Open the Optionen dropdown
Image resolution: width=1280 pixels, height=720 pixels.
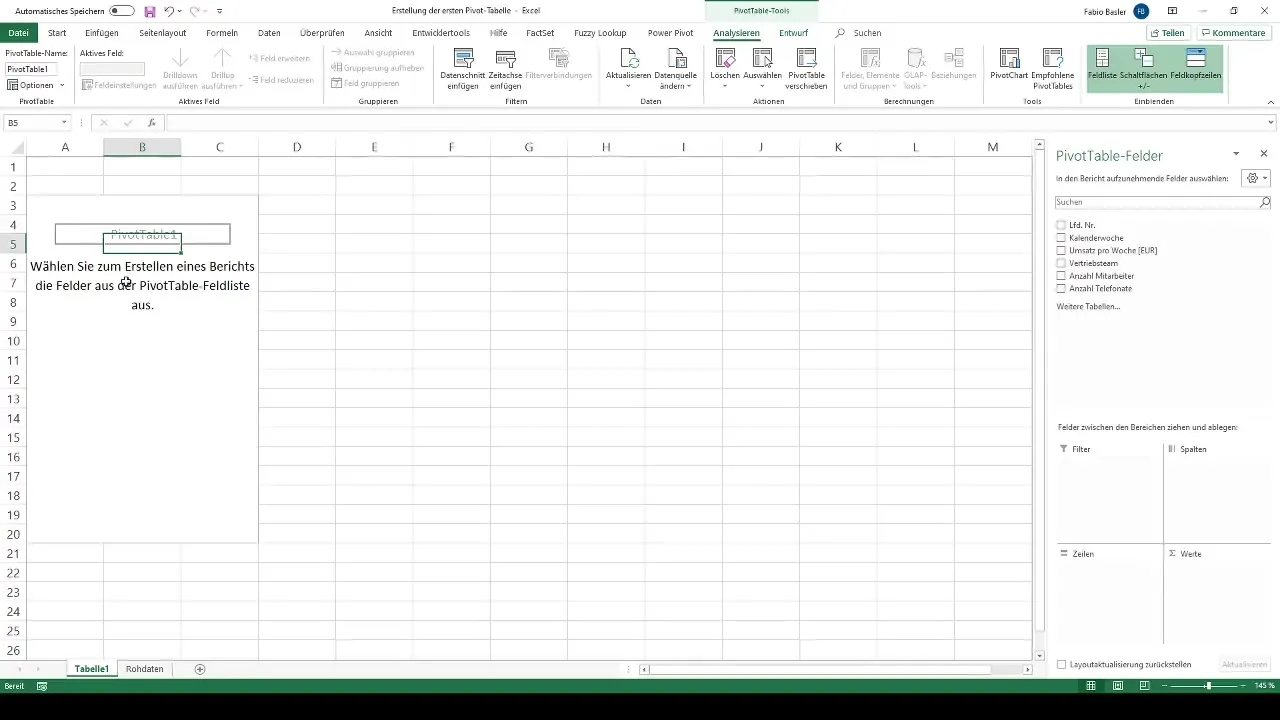click(36, 85)
